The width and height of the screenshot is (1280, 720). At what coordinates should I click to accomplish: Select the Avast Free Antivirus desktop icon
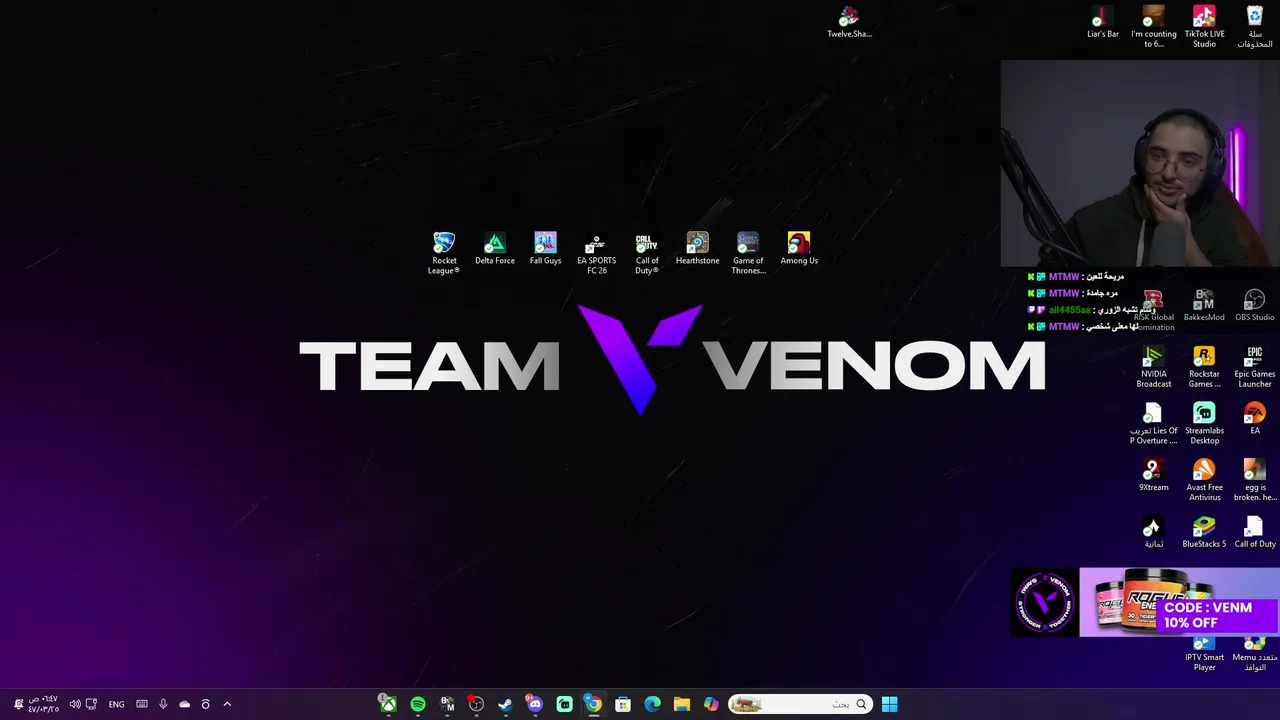click(x=1204, y=480)
